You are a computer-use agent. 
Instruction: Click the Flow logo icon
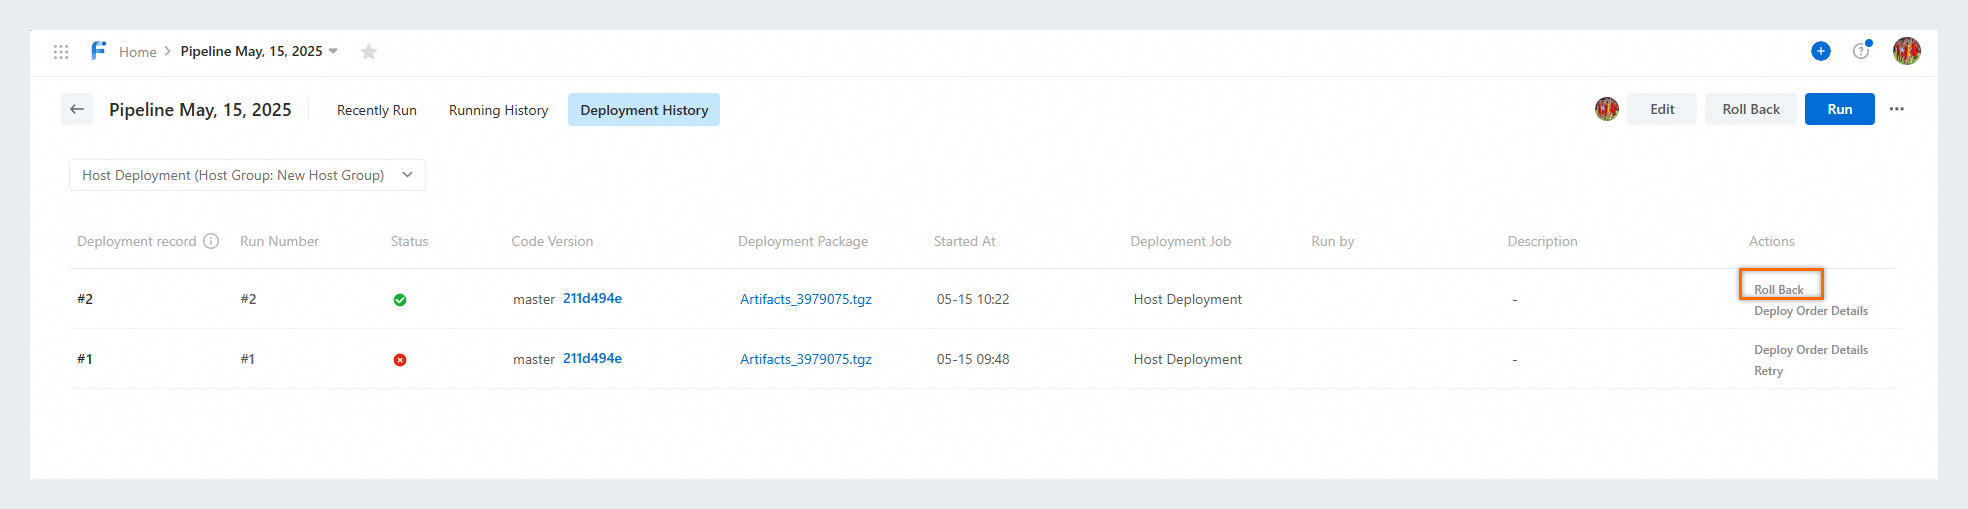coord(98,51)
